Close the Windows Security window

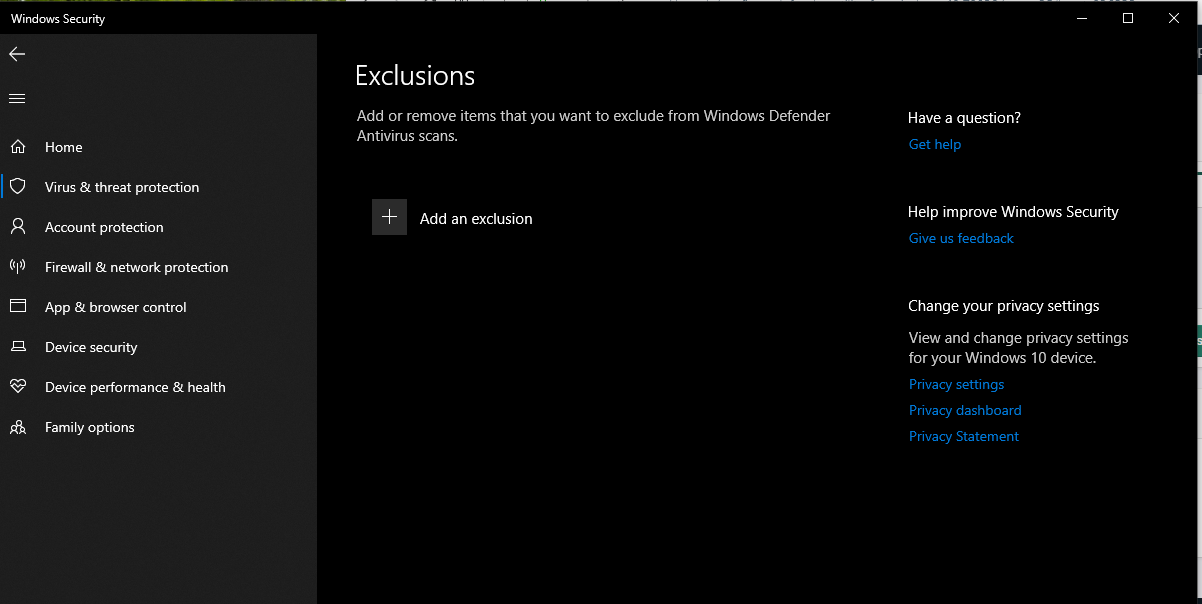1174,18
